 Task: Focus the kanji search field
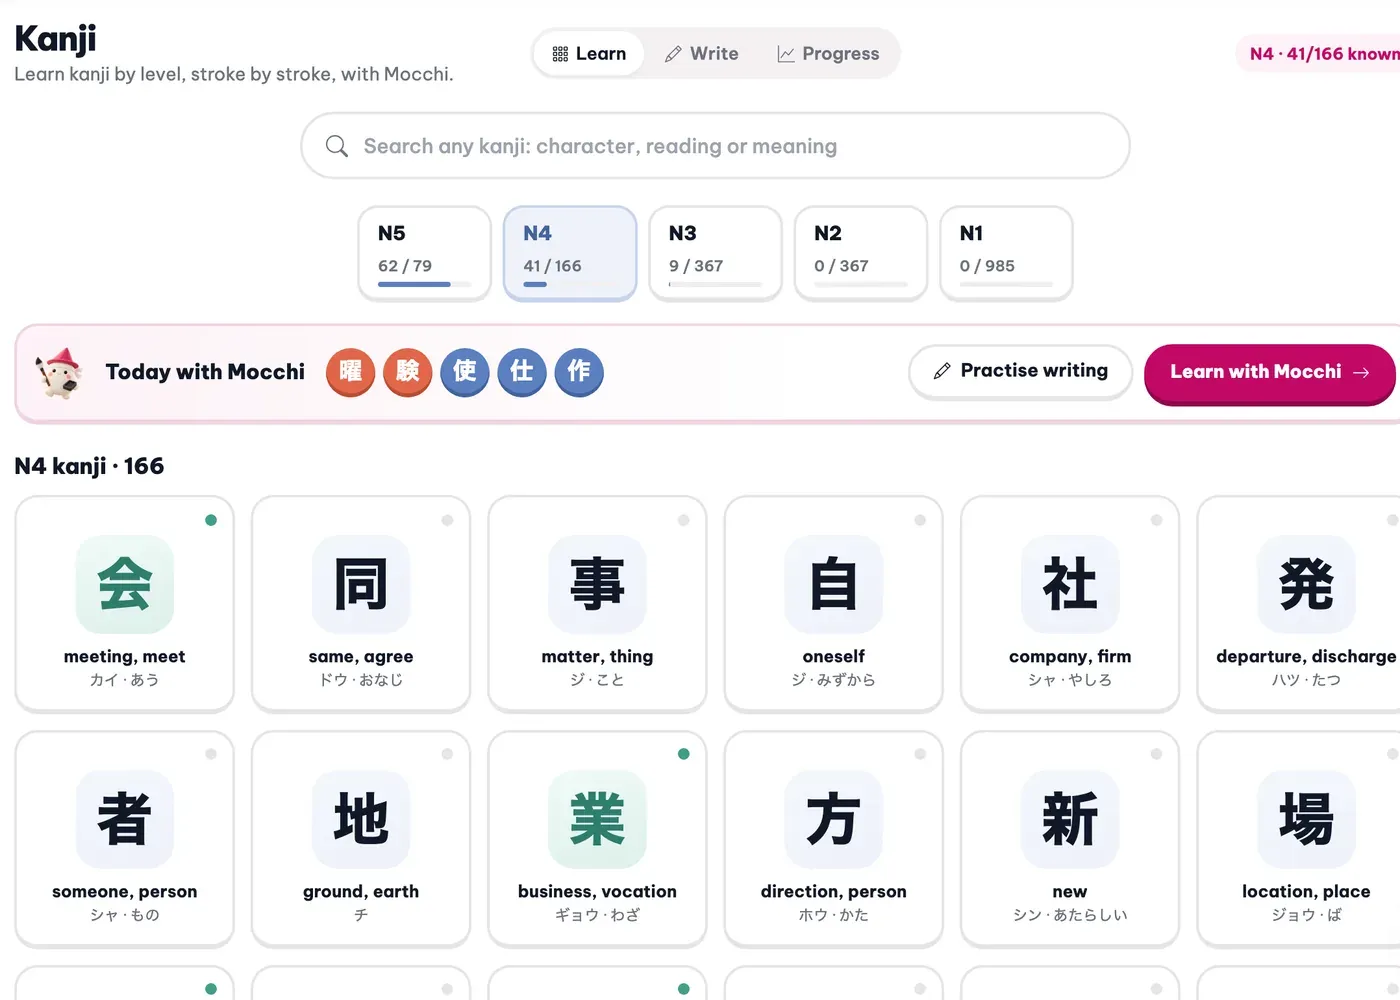coord(715,146)
